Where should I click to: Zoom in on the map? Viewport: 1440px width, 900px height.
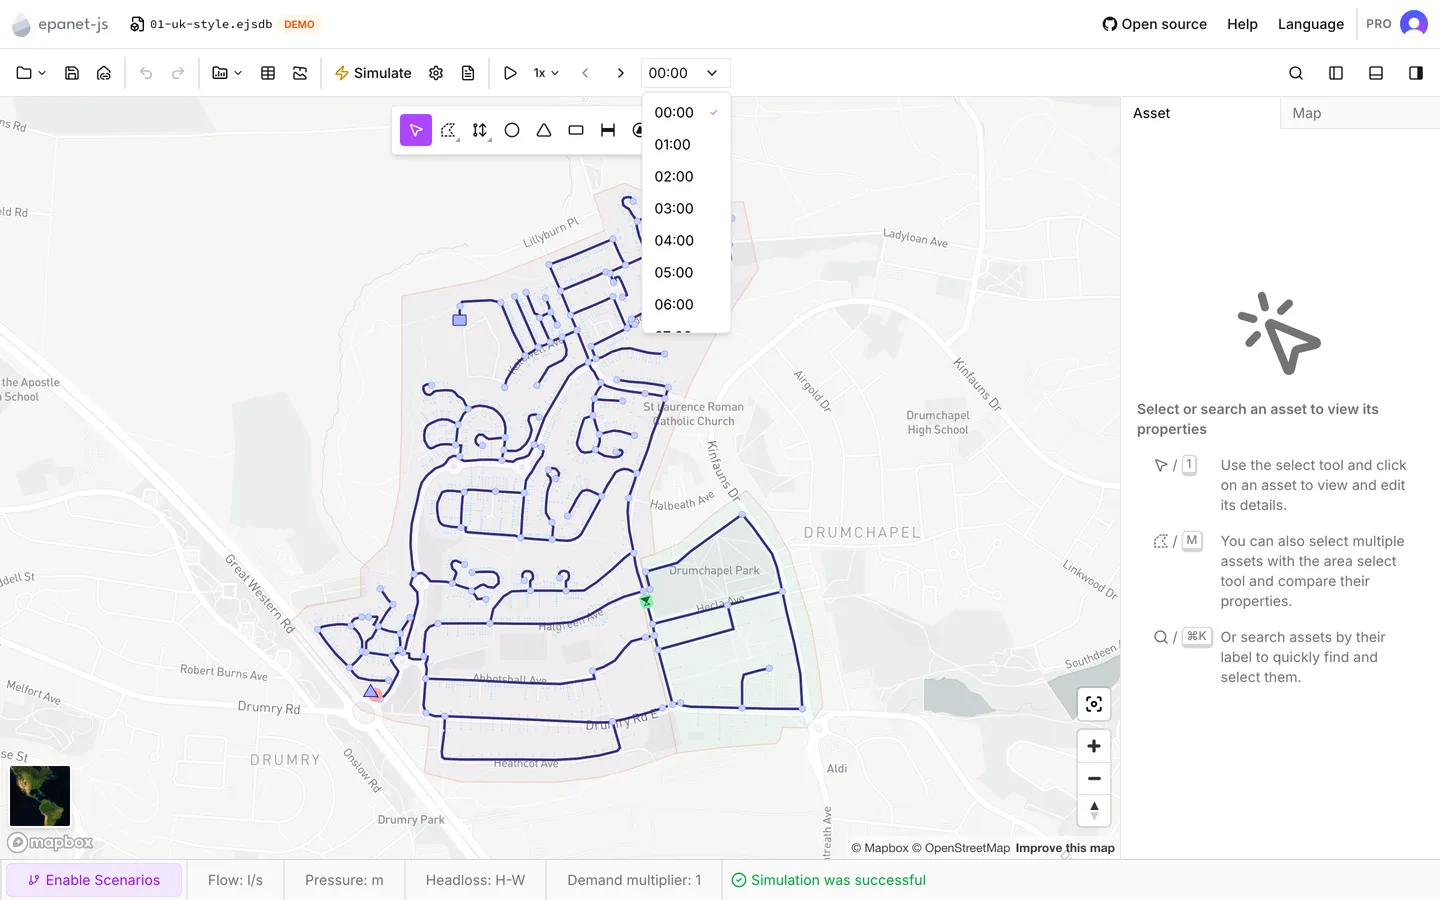click(x=1094, y=746)
